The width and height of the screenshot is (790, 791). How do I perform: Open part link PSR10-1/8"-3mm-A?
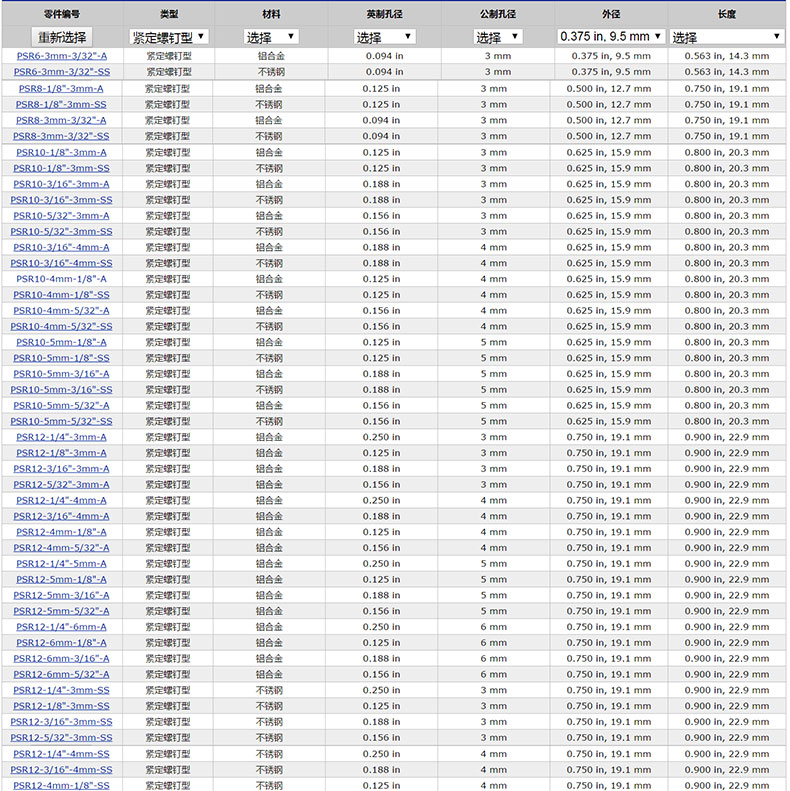coord(62,152)
